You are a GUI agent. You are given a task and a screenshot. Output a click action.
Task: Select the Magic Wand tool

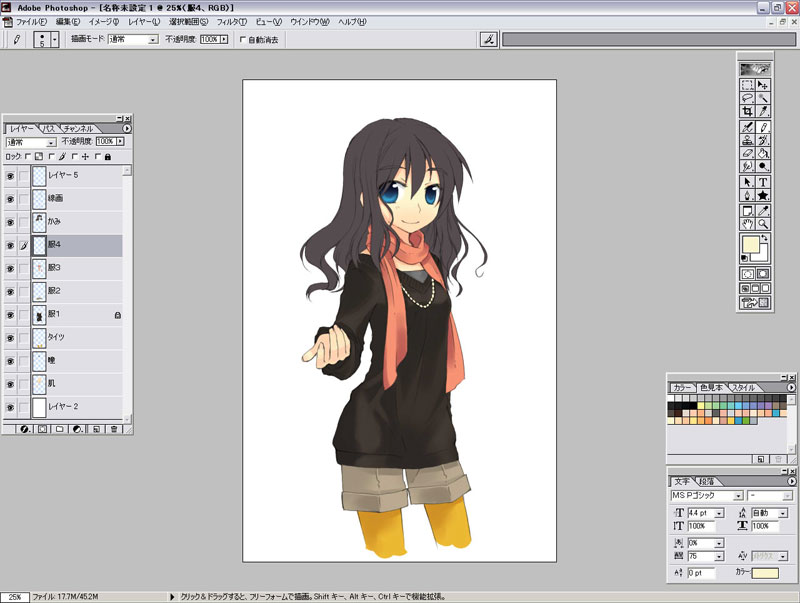(763, 98)
